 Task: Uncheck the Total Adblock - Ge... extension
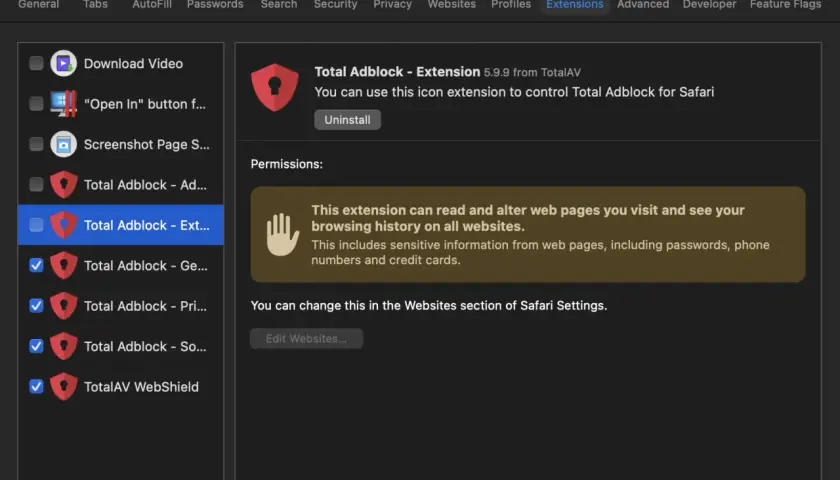36,265
